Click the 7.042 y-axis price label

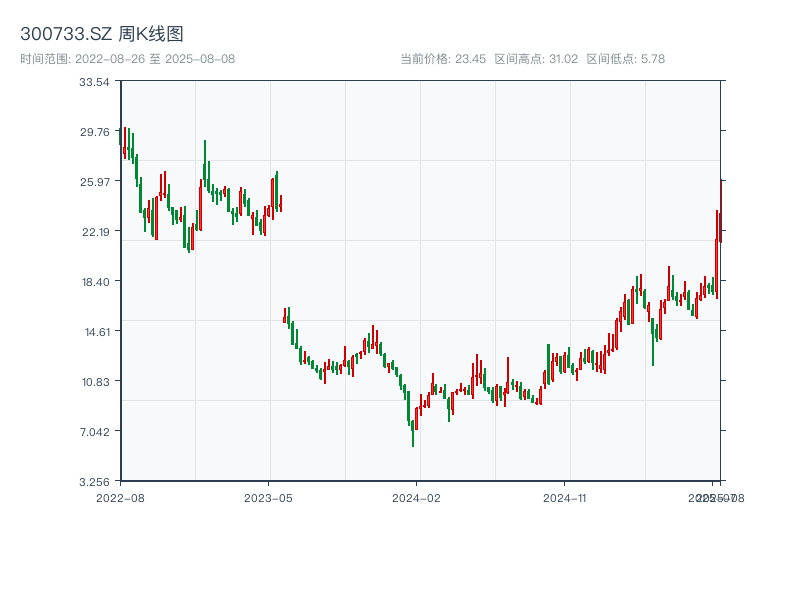pos(95,432)
